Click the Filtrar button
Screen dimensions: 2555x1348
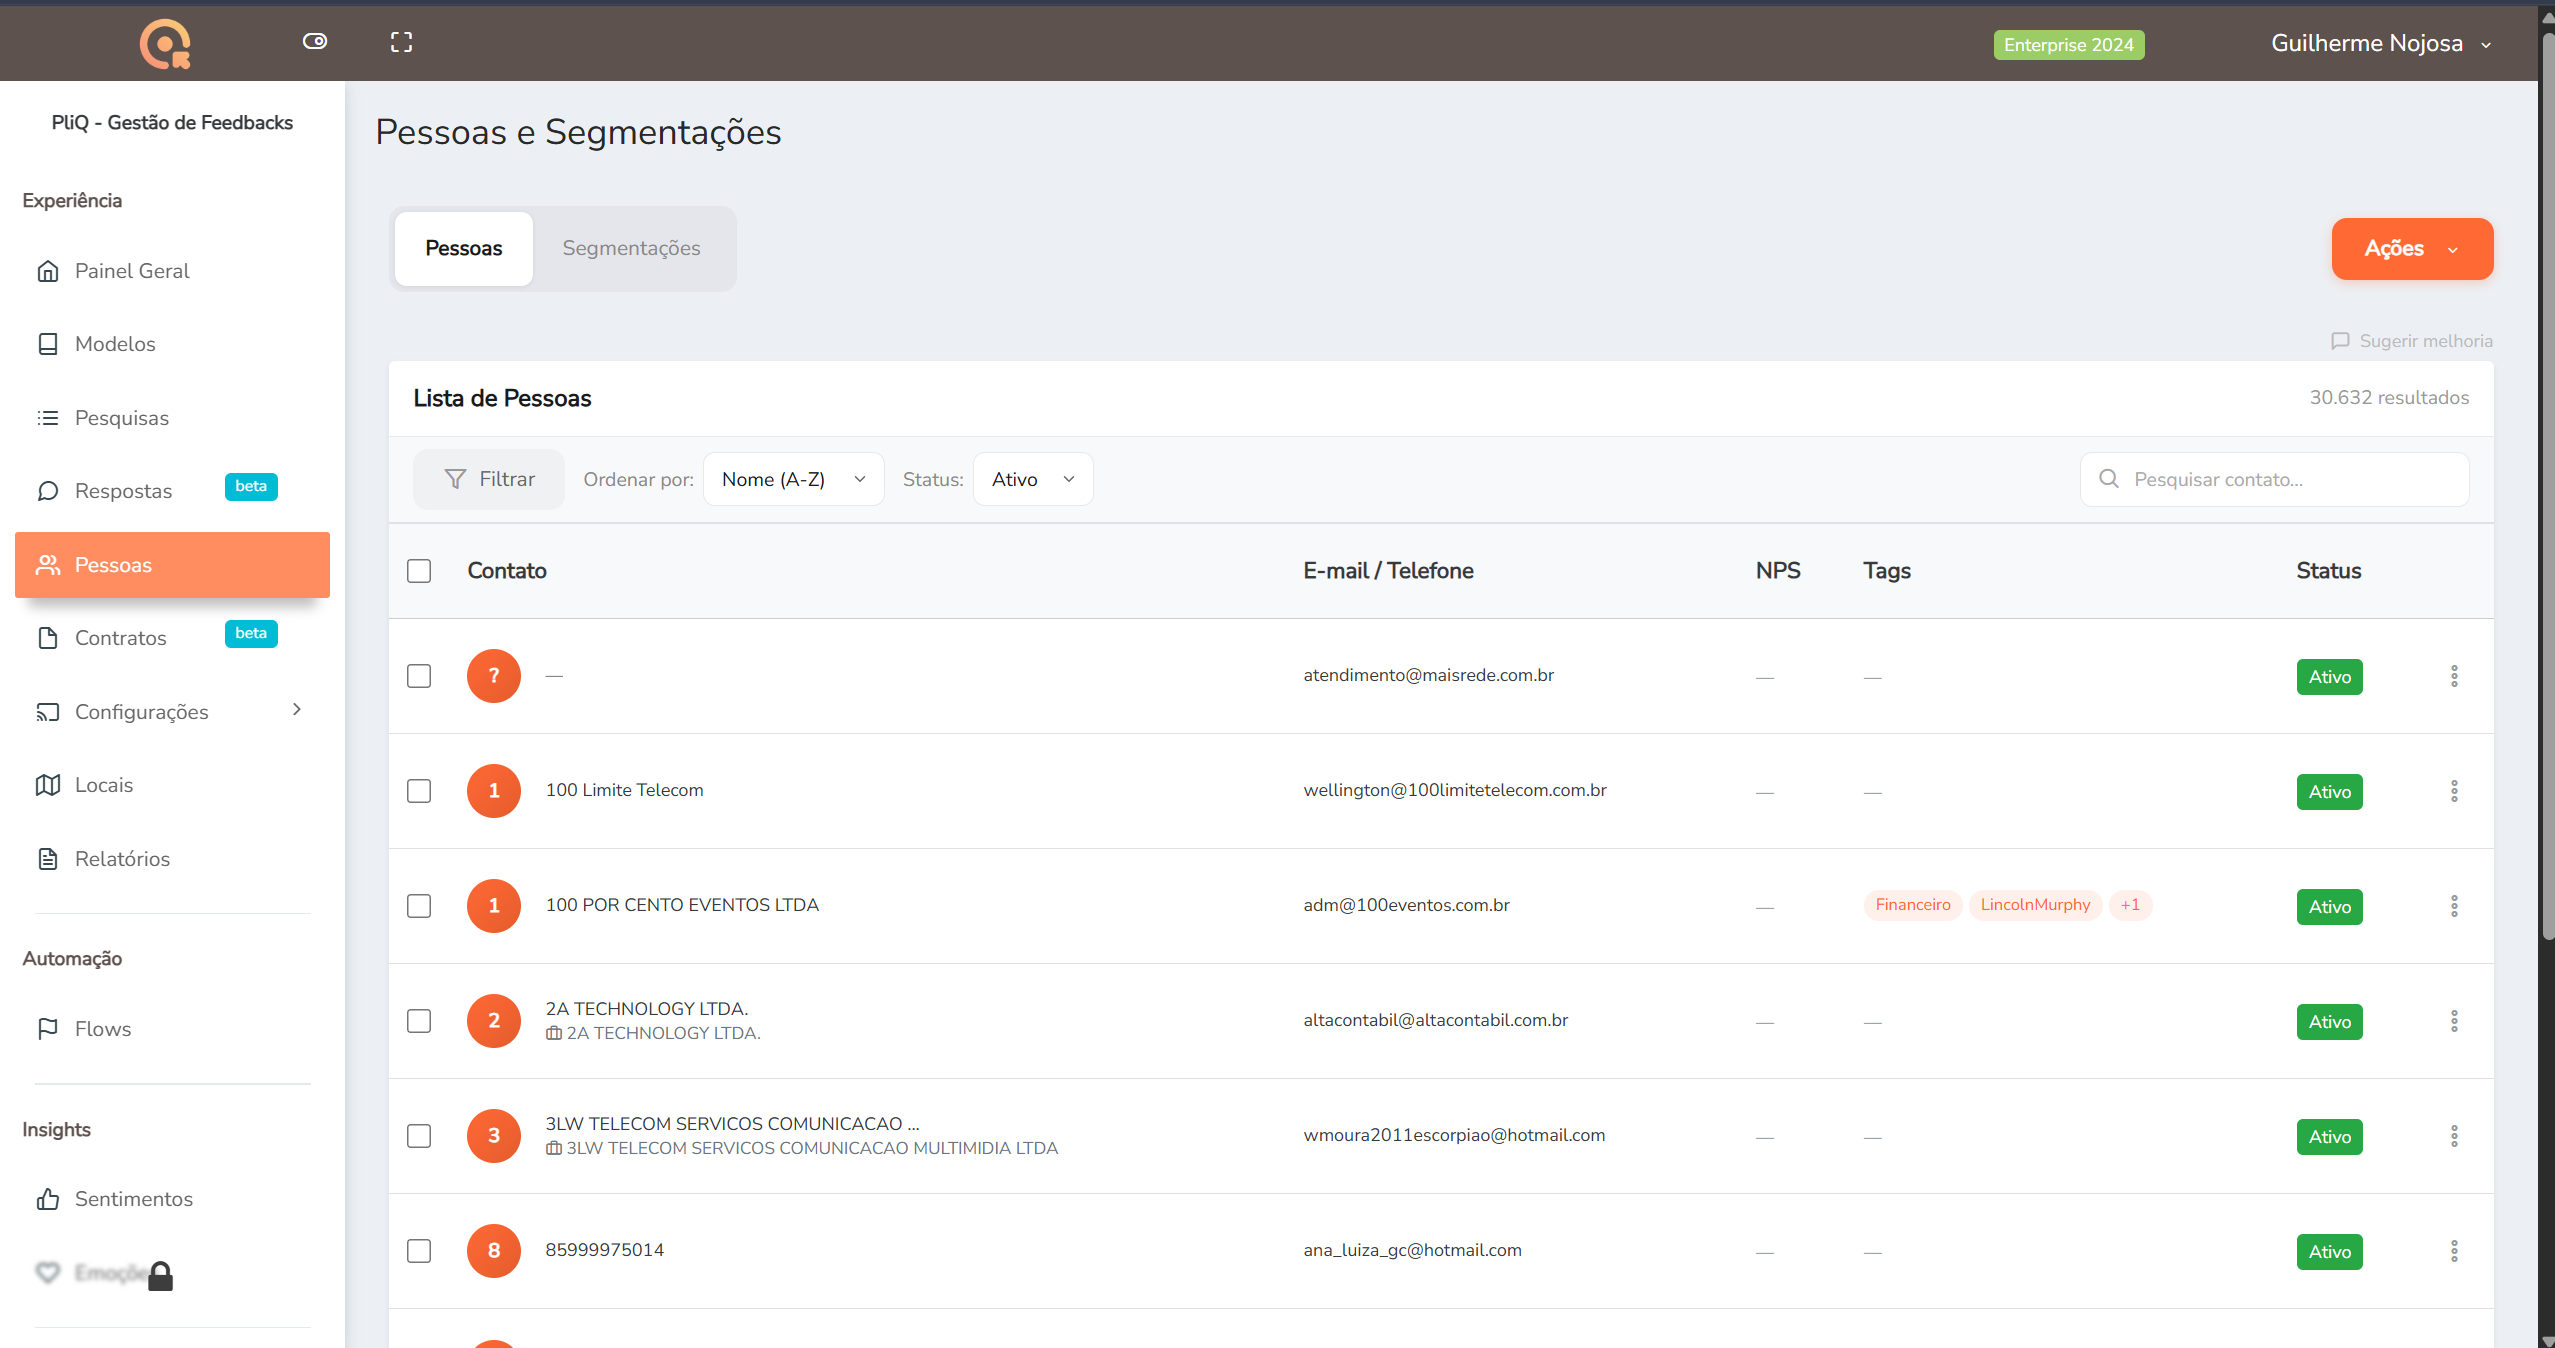[489, 480]
